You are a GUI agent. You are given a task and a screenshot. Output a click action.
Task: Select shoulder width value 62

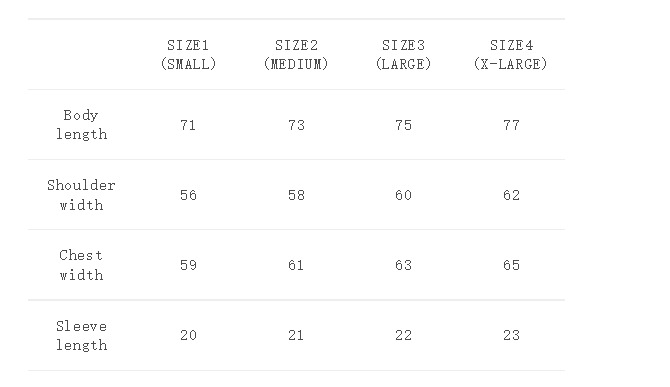coord(511,195)
